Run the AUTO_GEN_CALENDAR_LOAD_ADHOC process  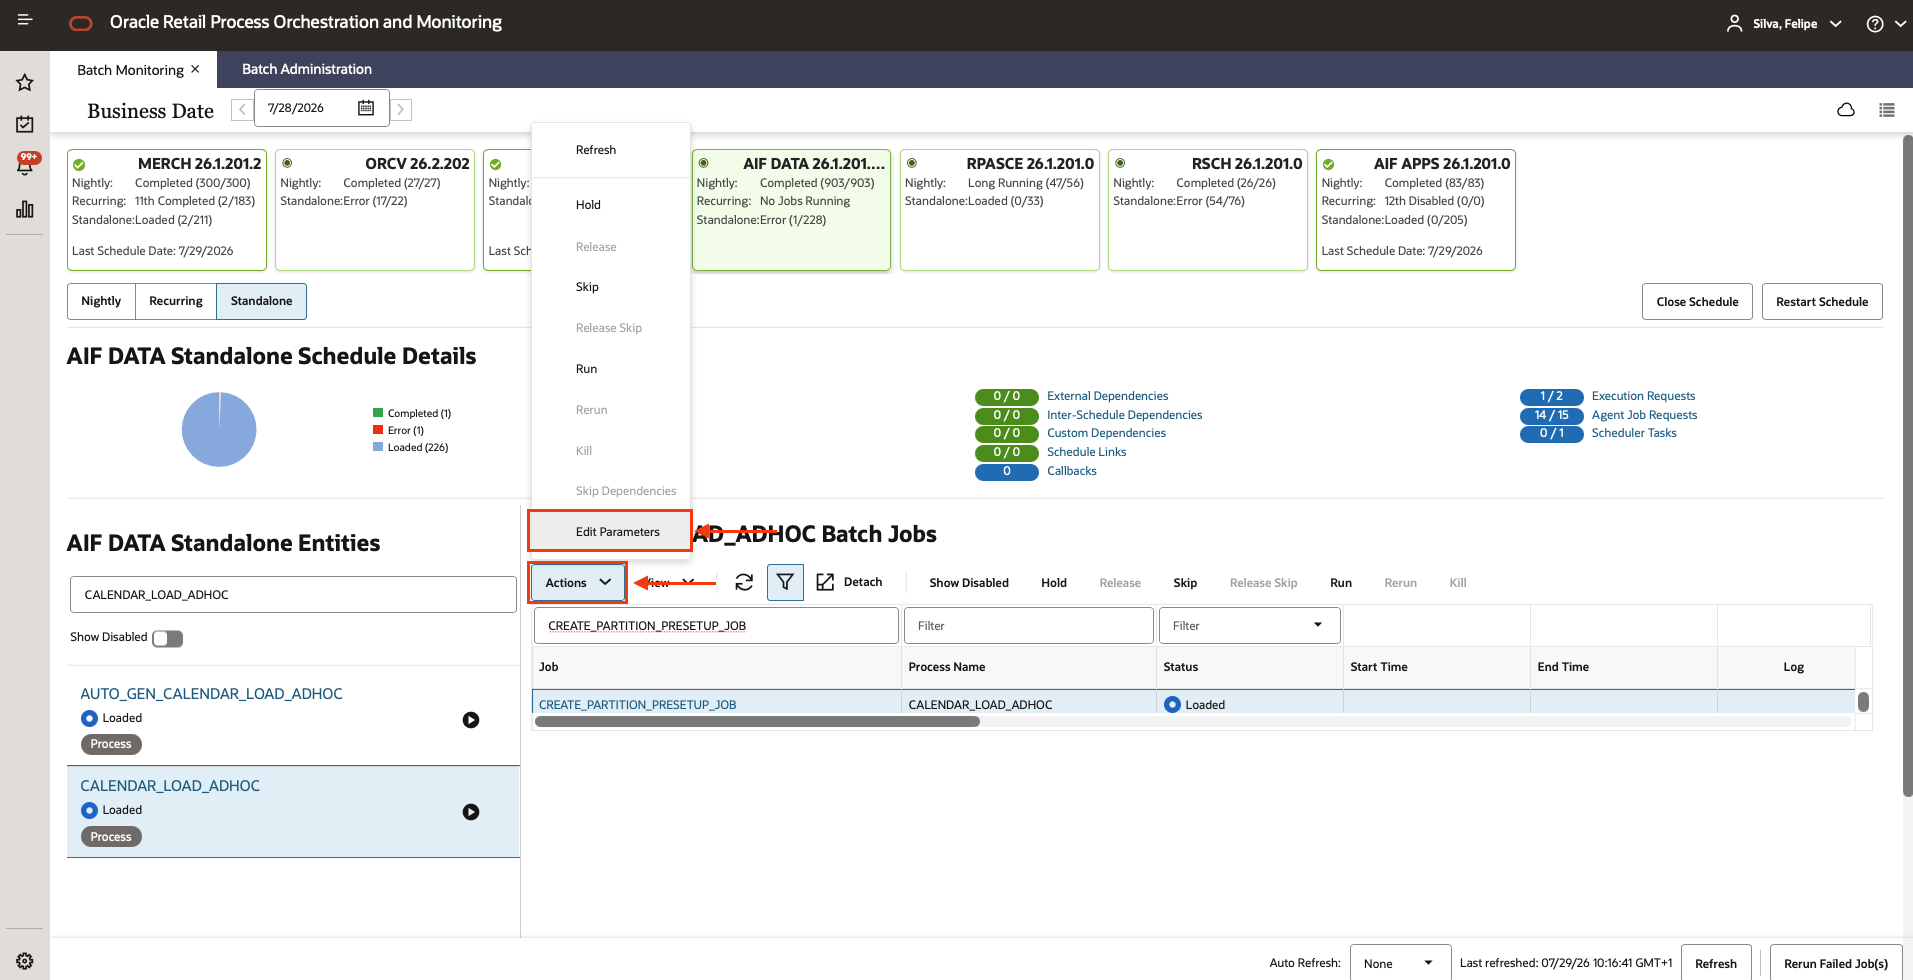tap(471, 720)
